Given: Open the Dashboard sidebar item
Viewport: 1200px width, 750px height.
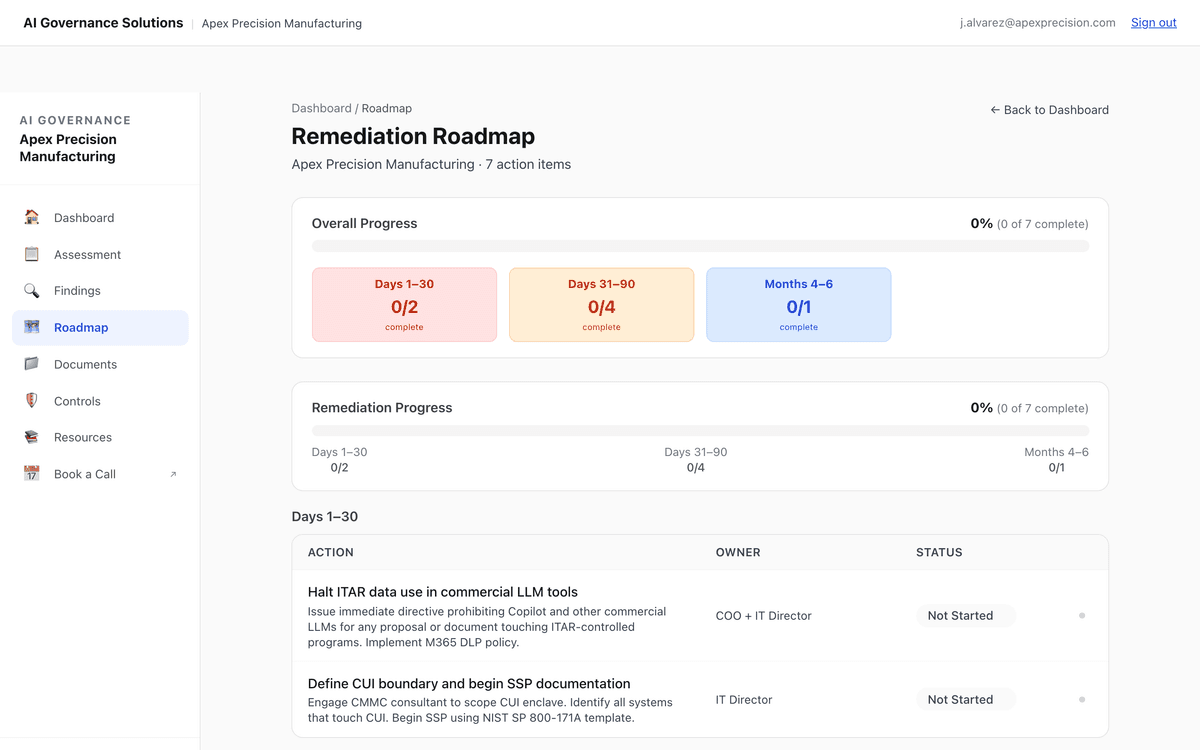Looking at the screenshot, I should pyautogui.click(x=100, y=217).
